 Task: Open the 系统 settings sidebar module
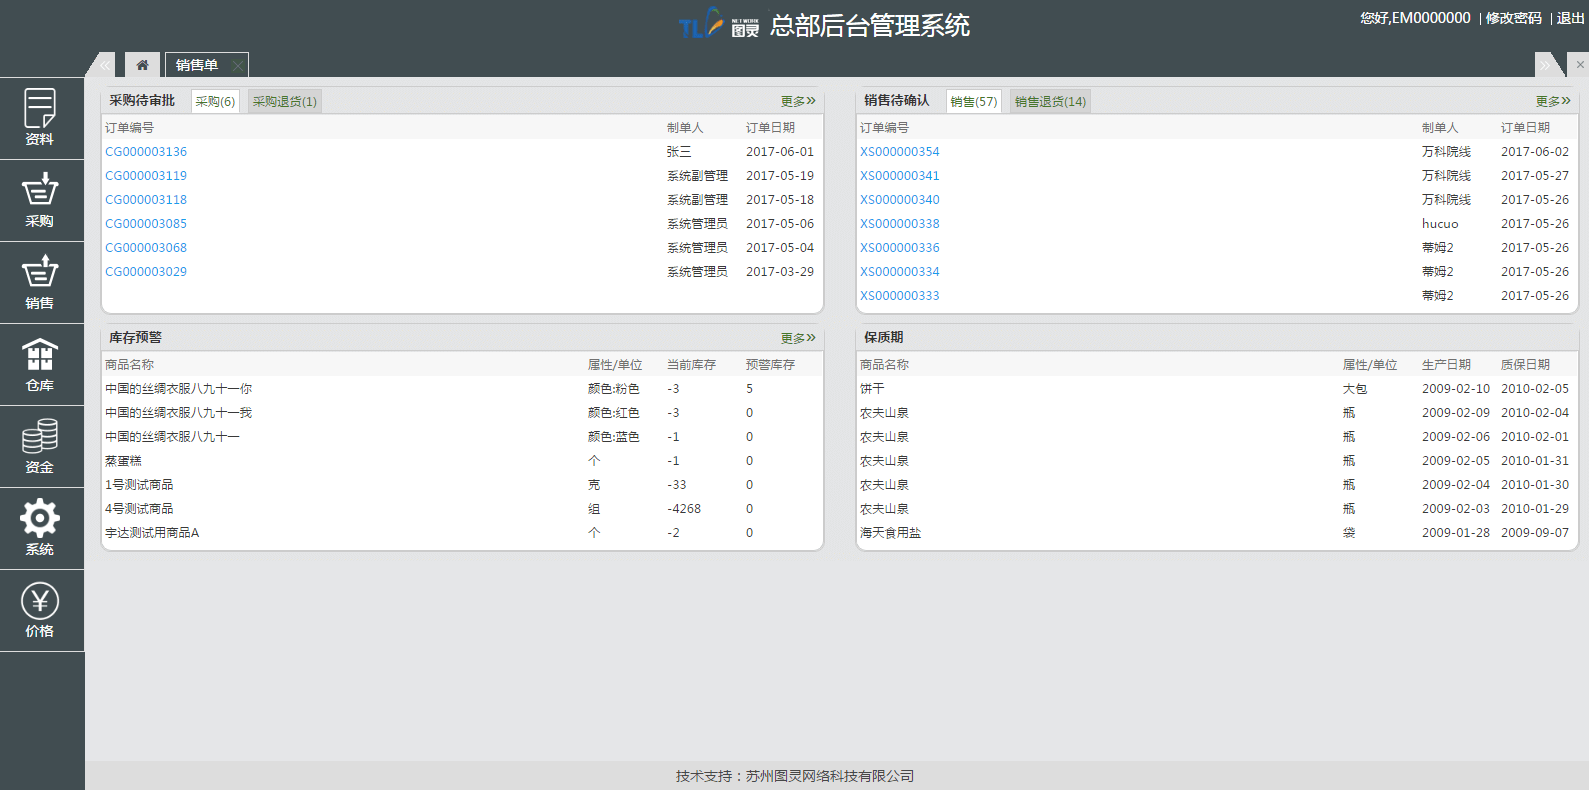(40, 528)
